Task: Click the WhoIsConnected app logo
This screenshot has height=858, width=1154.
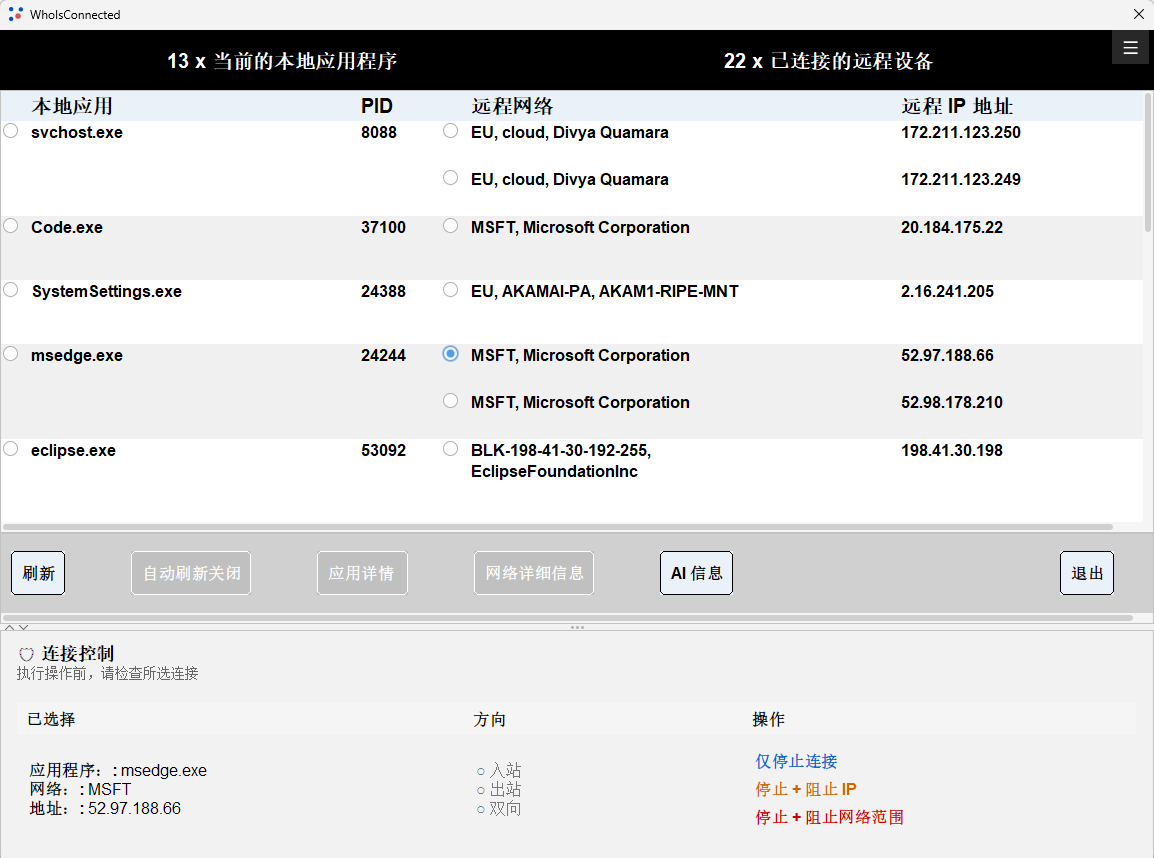Action: (15, 14)
